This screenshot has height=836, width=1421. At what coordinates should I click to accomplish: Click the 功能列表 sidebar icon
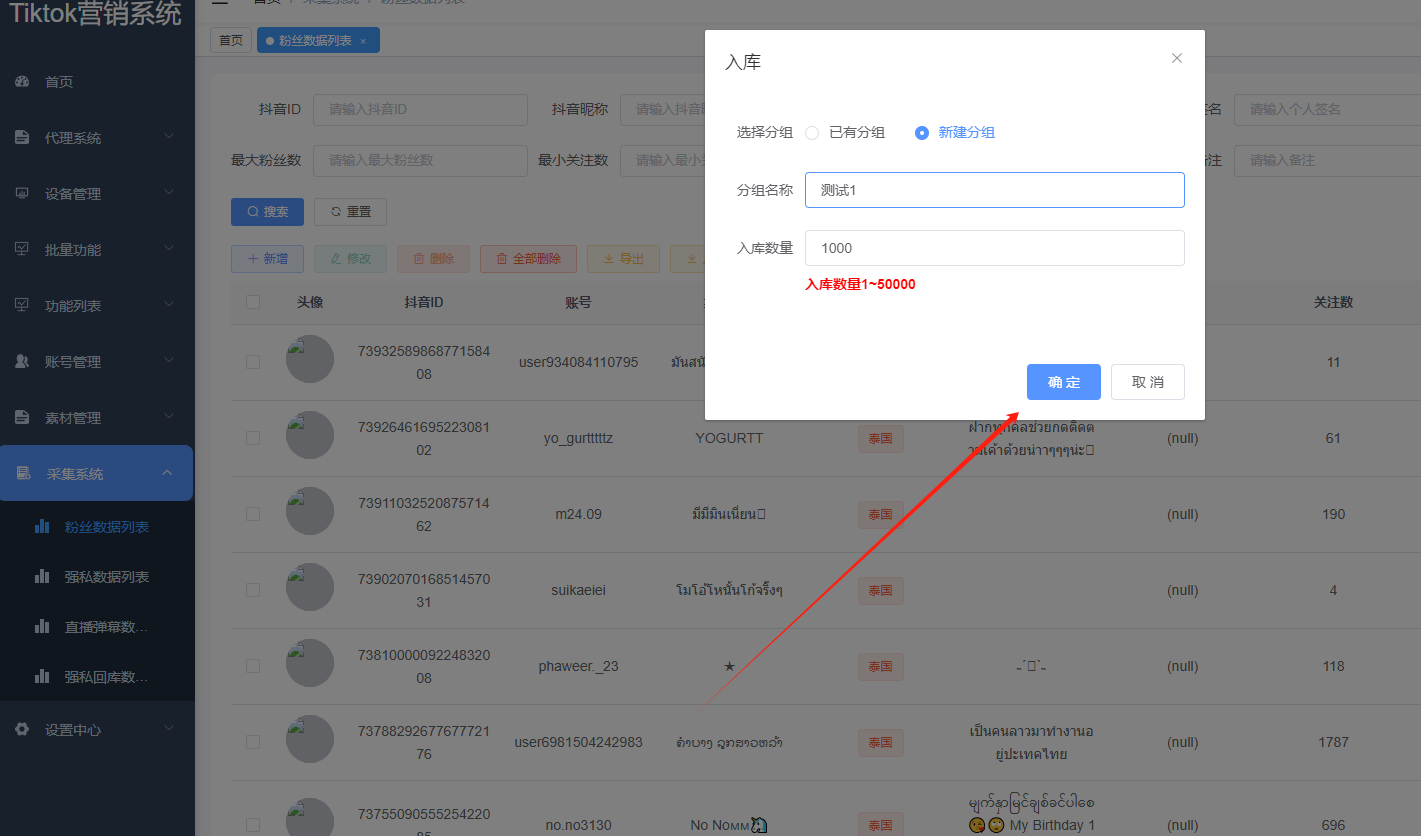[x=22, y=306]
